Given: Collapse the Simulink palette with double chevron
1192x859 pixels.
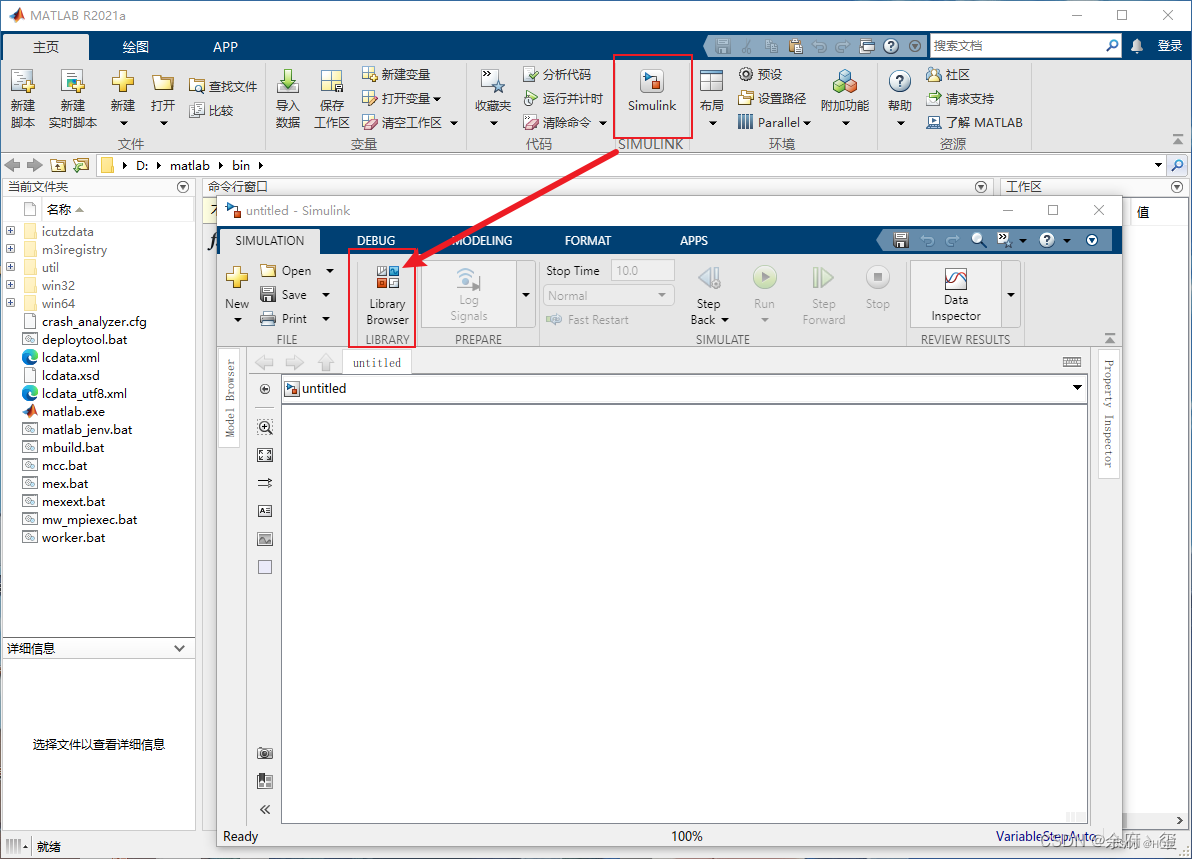Looking at the screenshot, I should pos(265,810).
